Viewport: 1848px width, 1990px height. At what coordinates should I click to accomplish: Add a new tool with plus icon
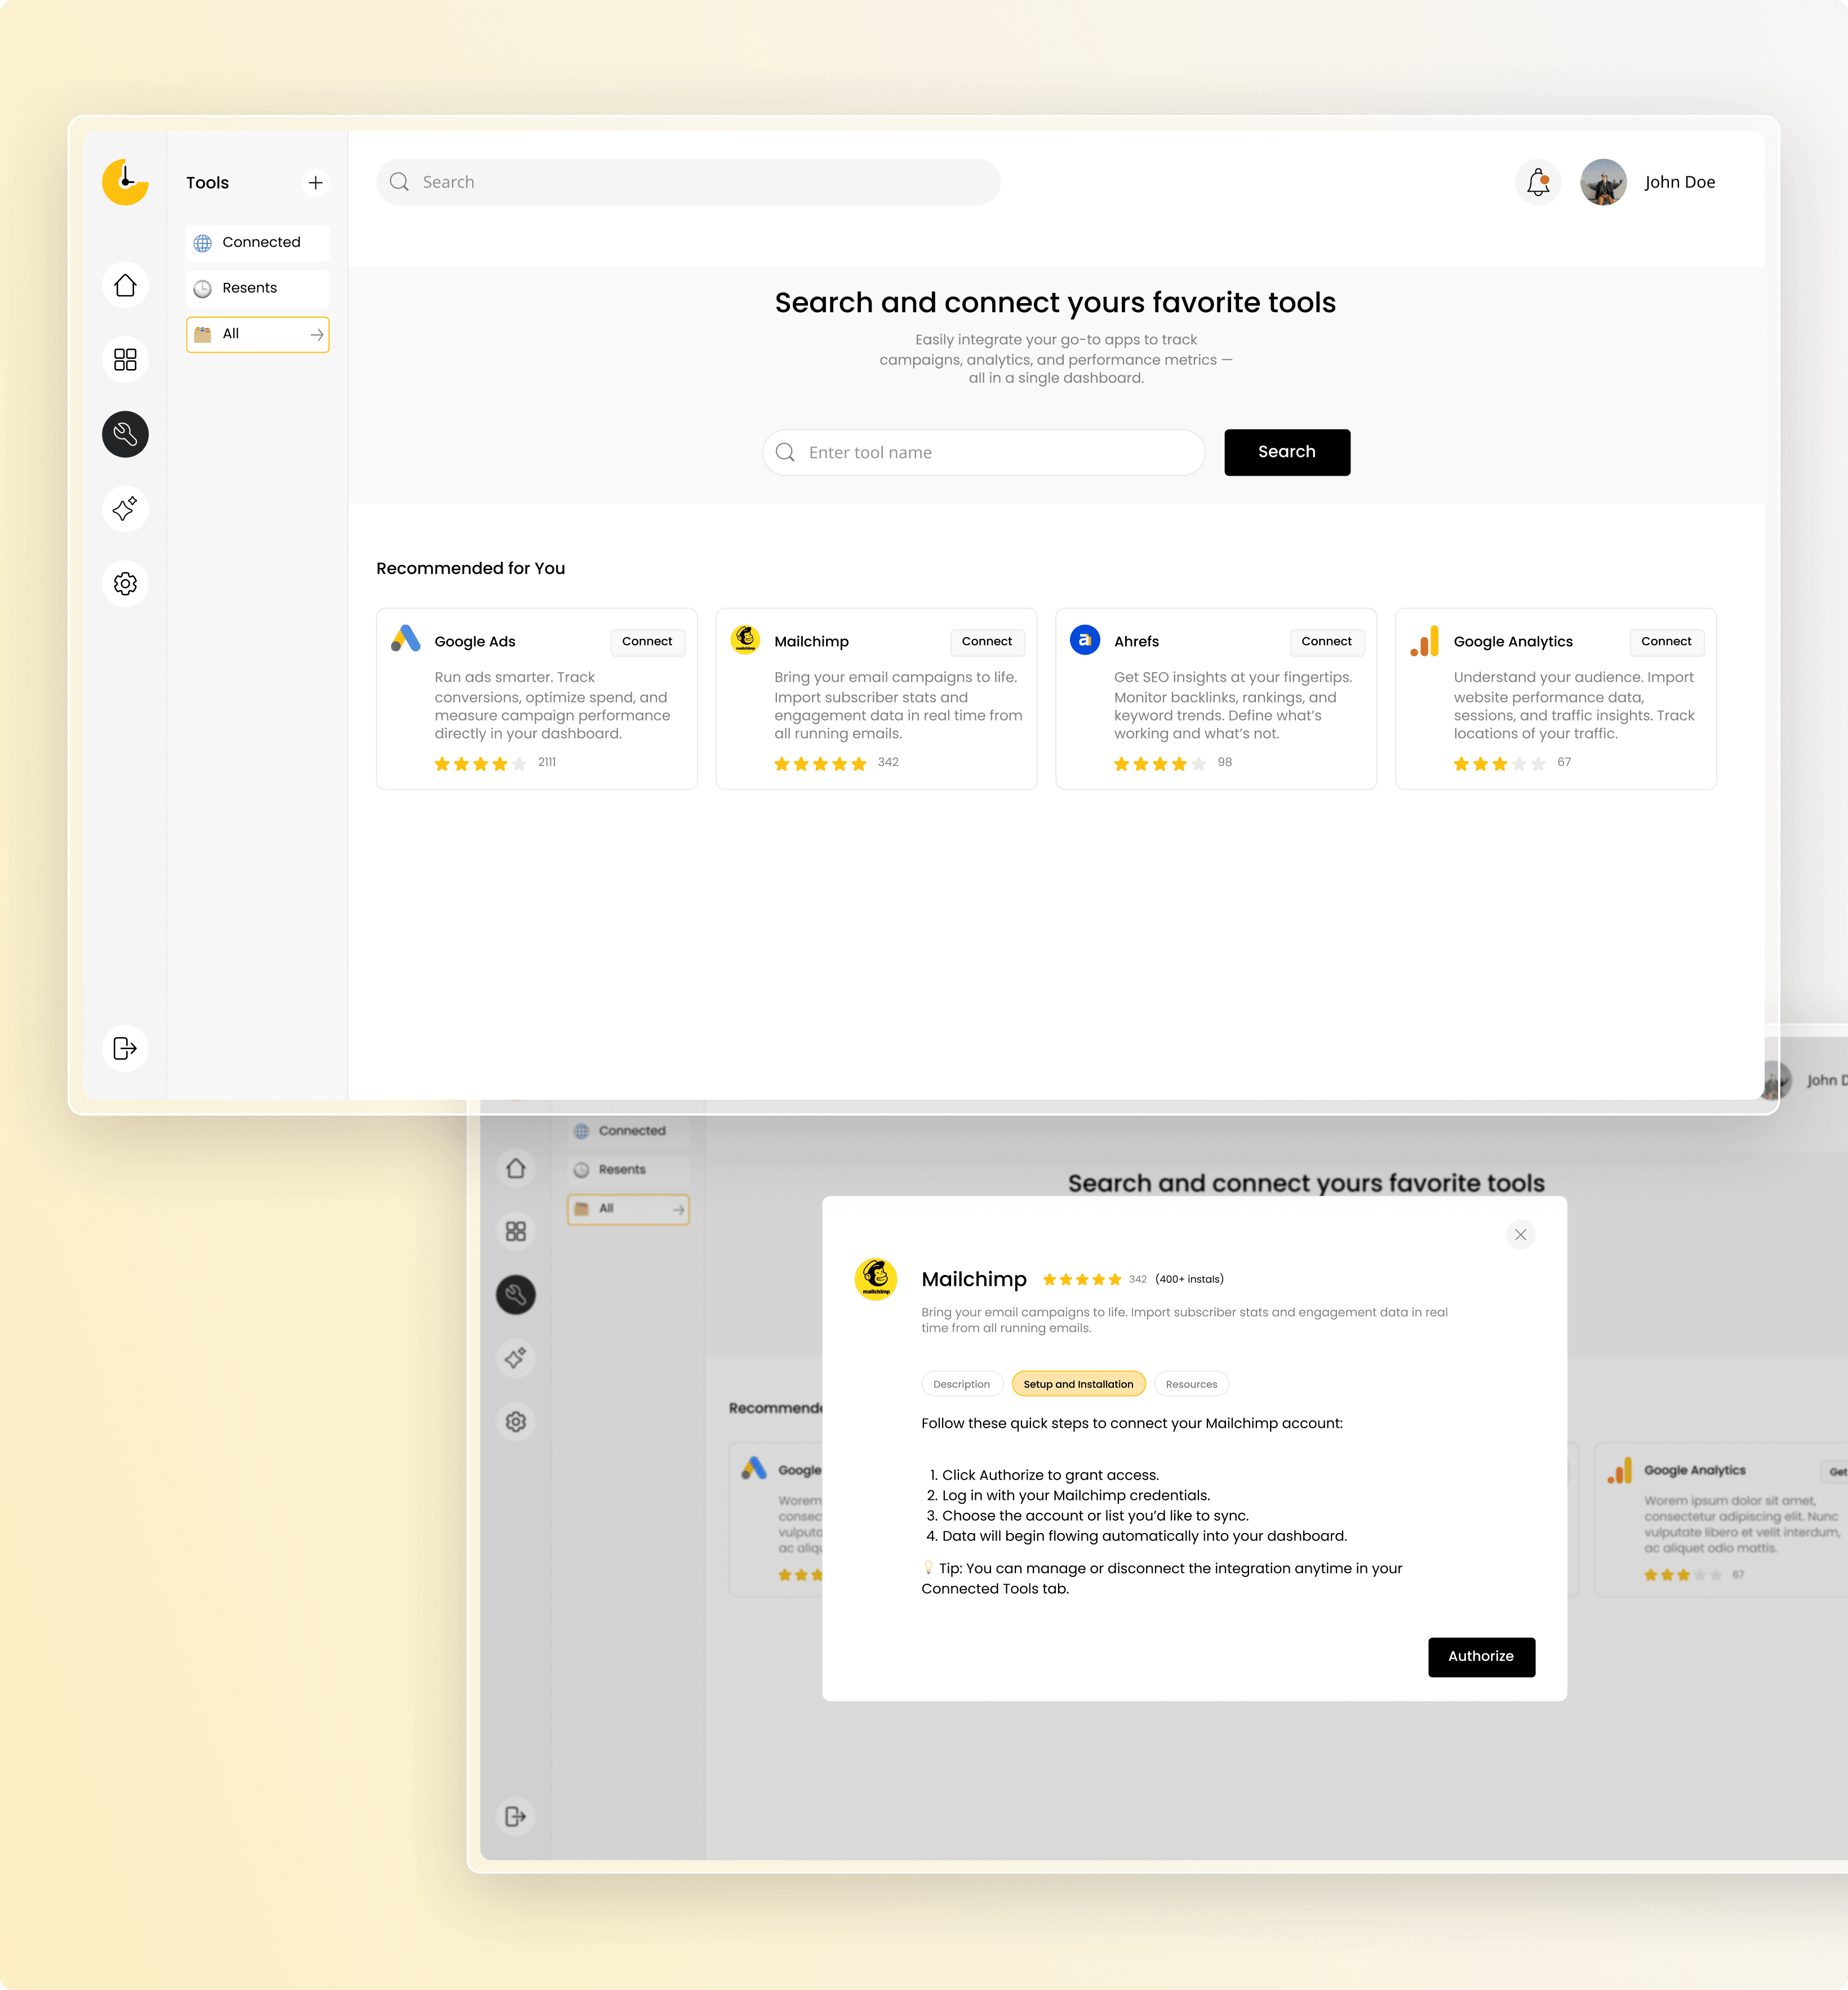tap(315, 183)
